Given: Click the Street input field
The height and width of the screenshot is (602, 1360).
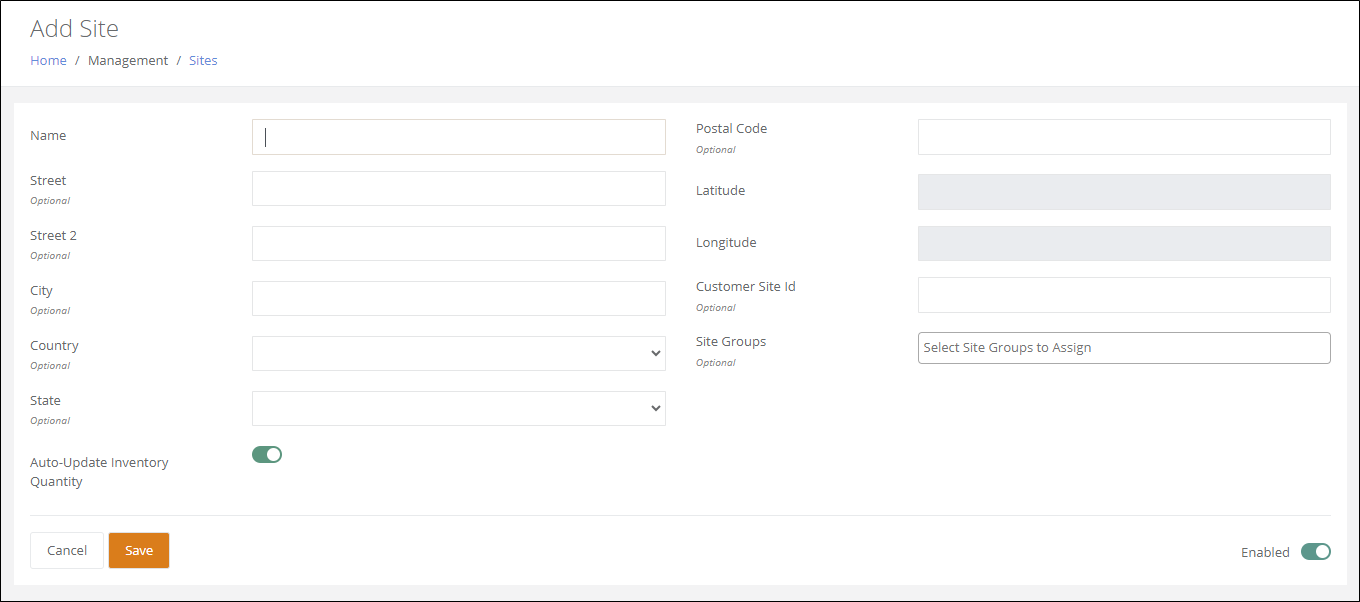Looking at the screenshot, I should coord(458,188).
